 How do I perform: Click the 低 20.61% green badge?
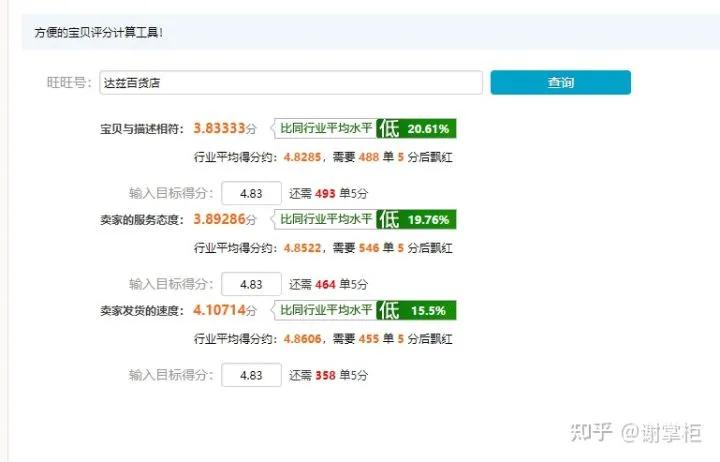coord(416,129)
